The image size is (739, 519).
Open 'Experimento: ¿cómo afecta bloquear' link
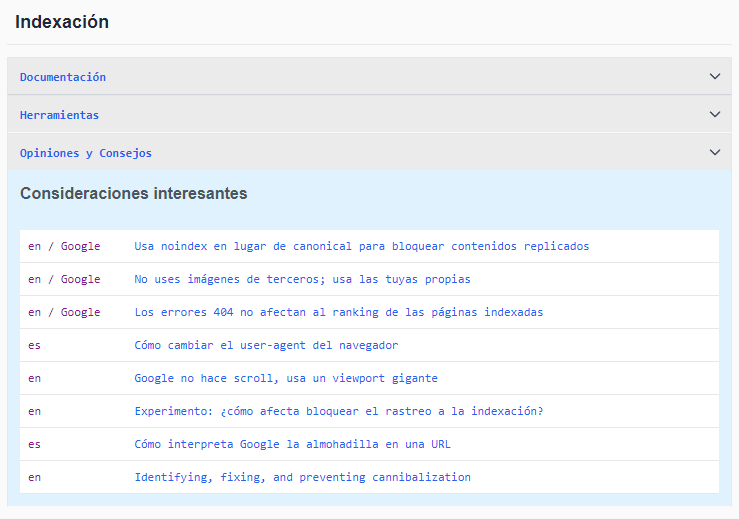[338, 411]
